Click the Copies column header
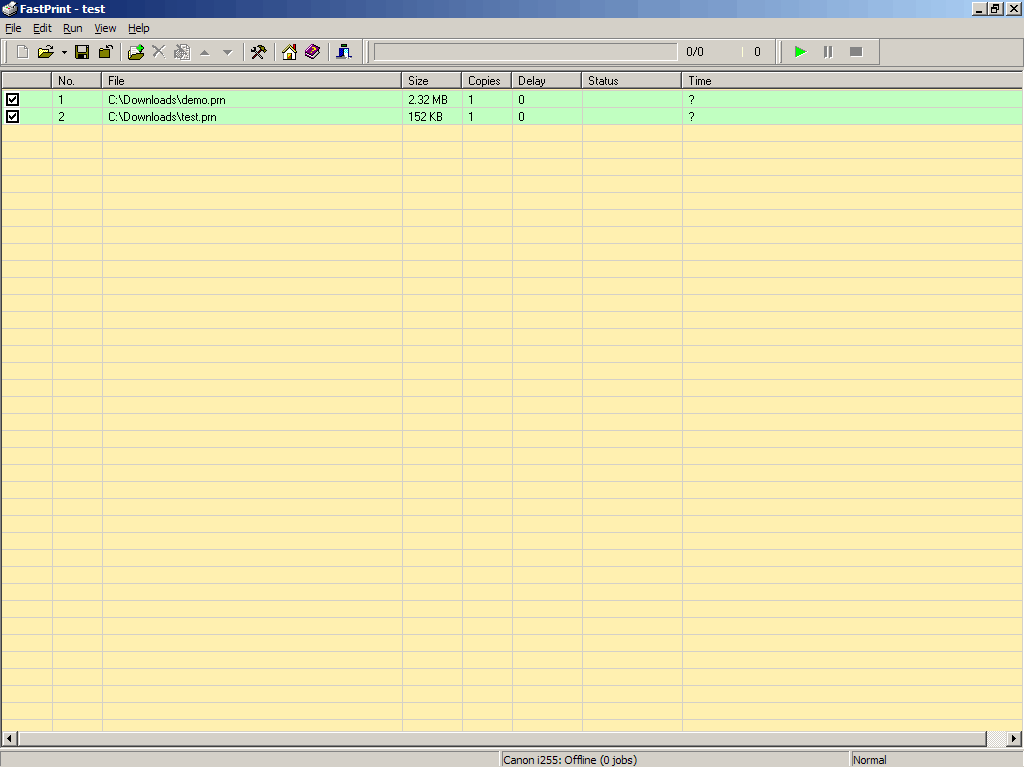Viewport: 1024px width, 768px height. coord(487,81)
